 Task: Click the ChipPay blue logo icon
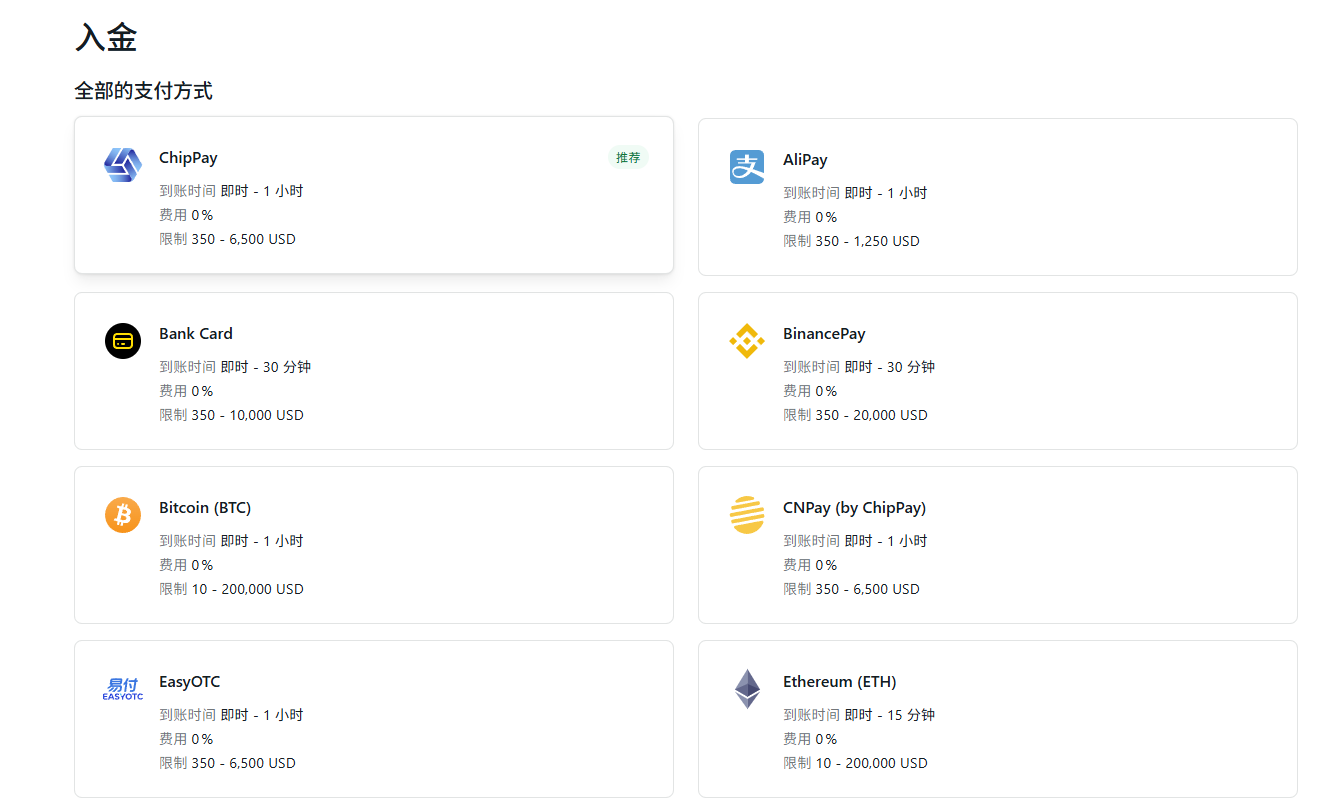(123, 164)
